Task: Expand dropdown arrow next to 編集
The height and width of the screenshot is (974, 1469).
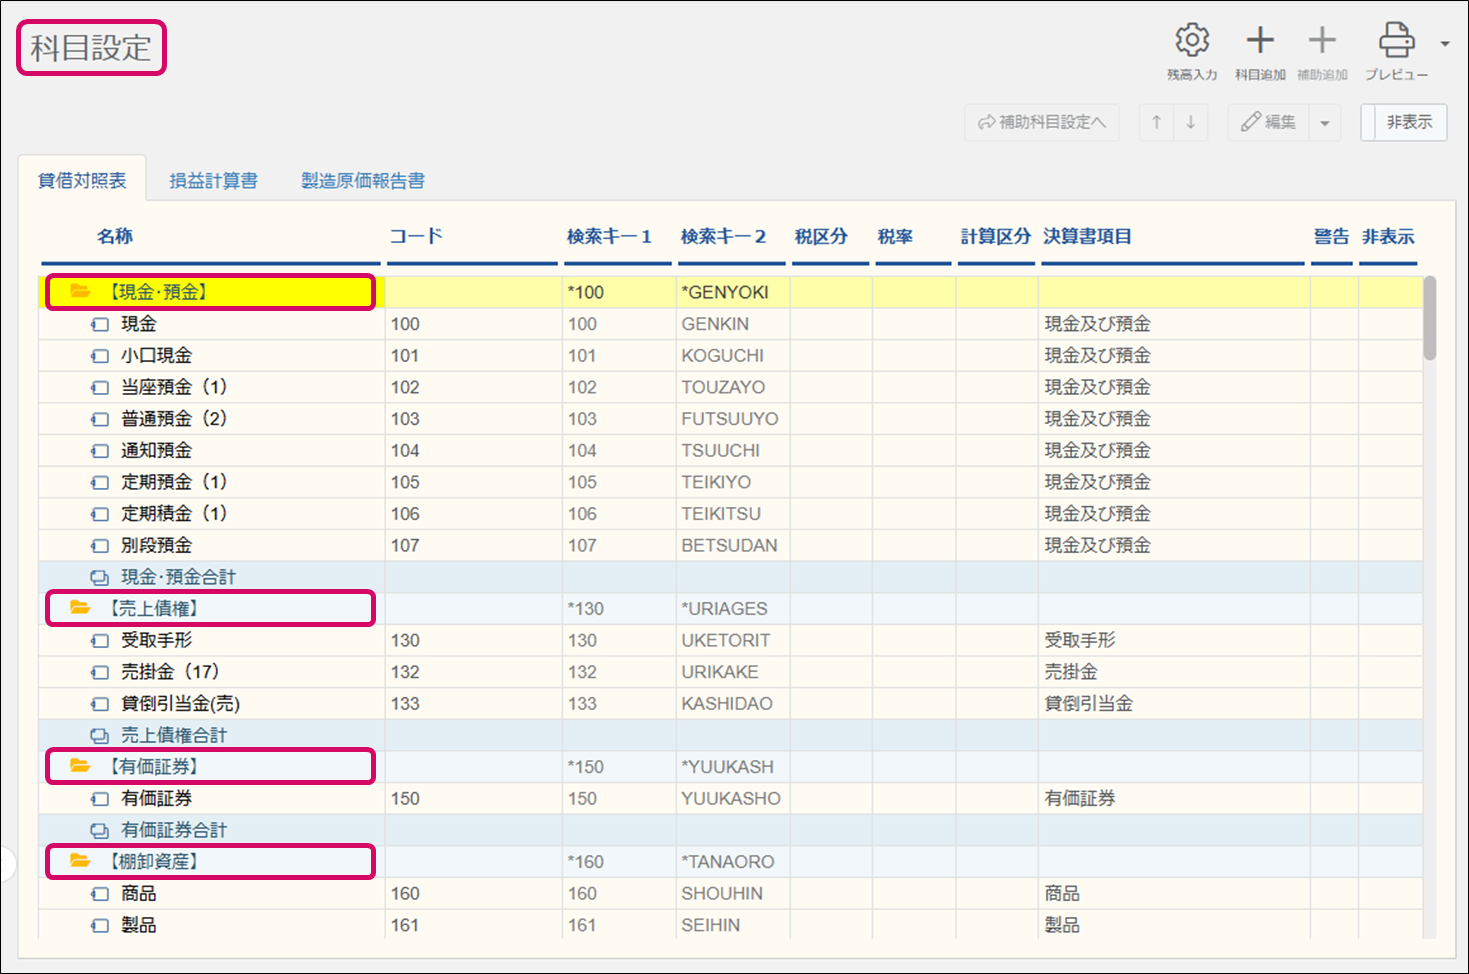Action: pyautogui.click(x=1325, y=123)
